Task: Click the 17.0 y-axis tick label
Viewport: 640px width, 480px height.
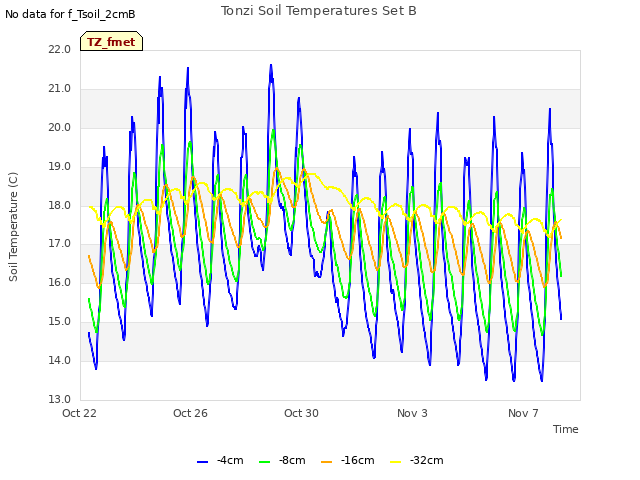Action: click(60, 244)
